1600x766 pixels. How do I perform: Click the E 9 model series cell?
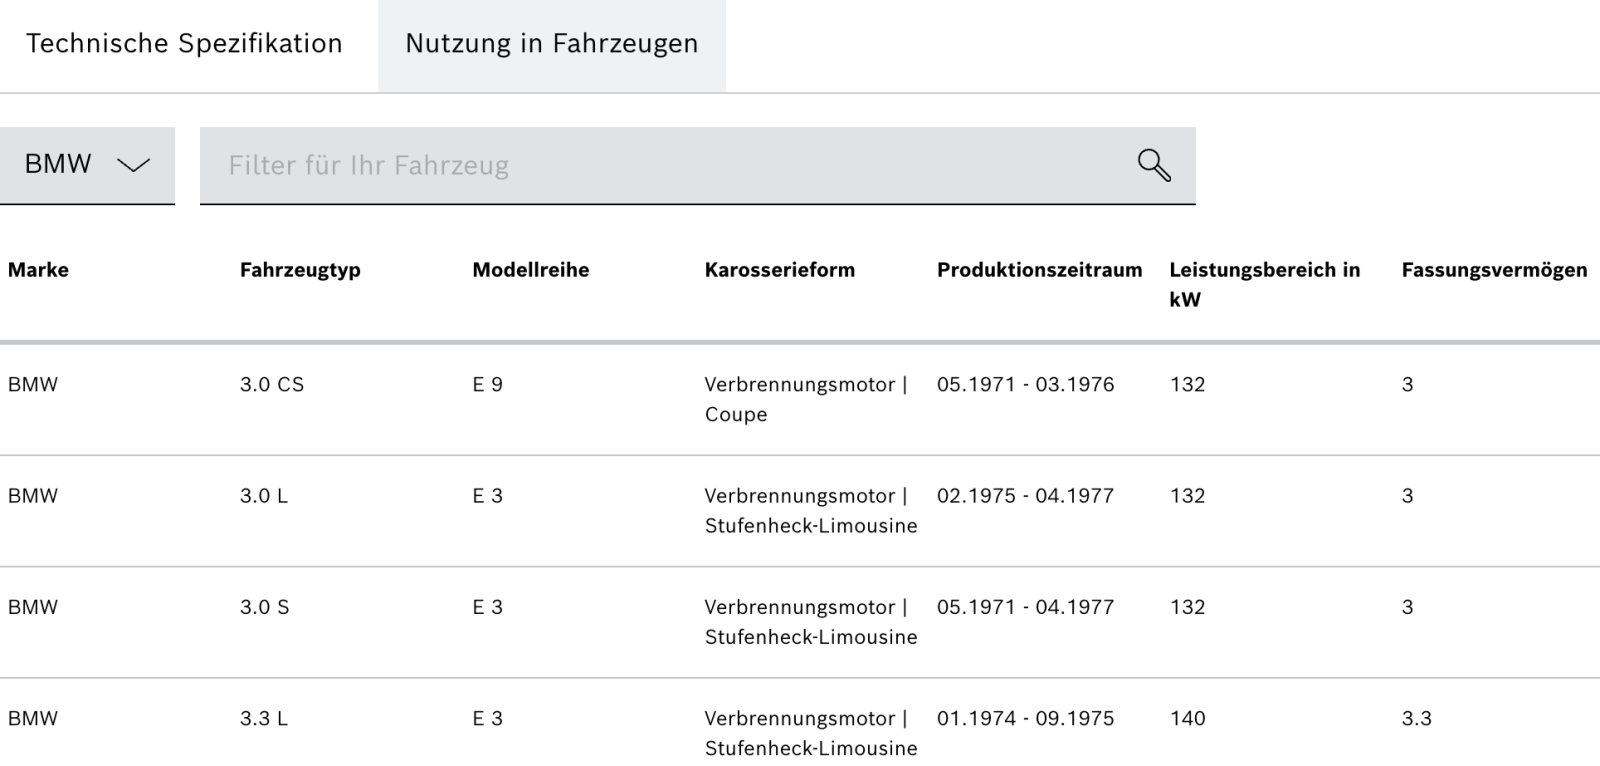488,385
